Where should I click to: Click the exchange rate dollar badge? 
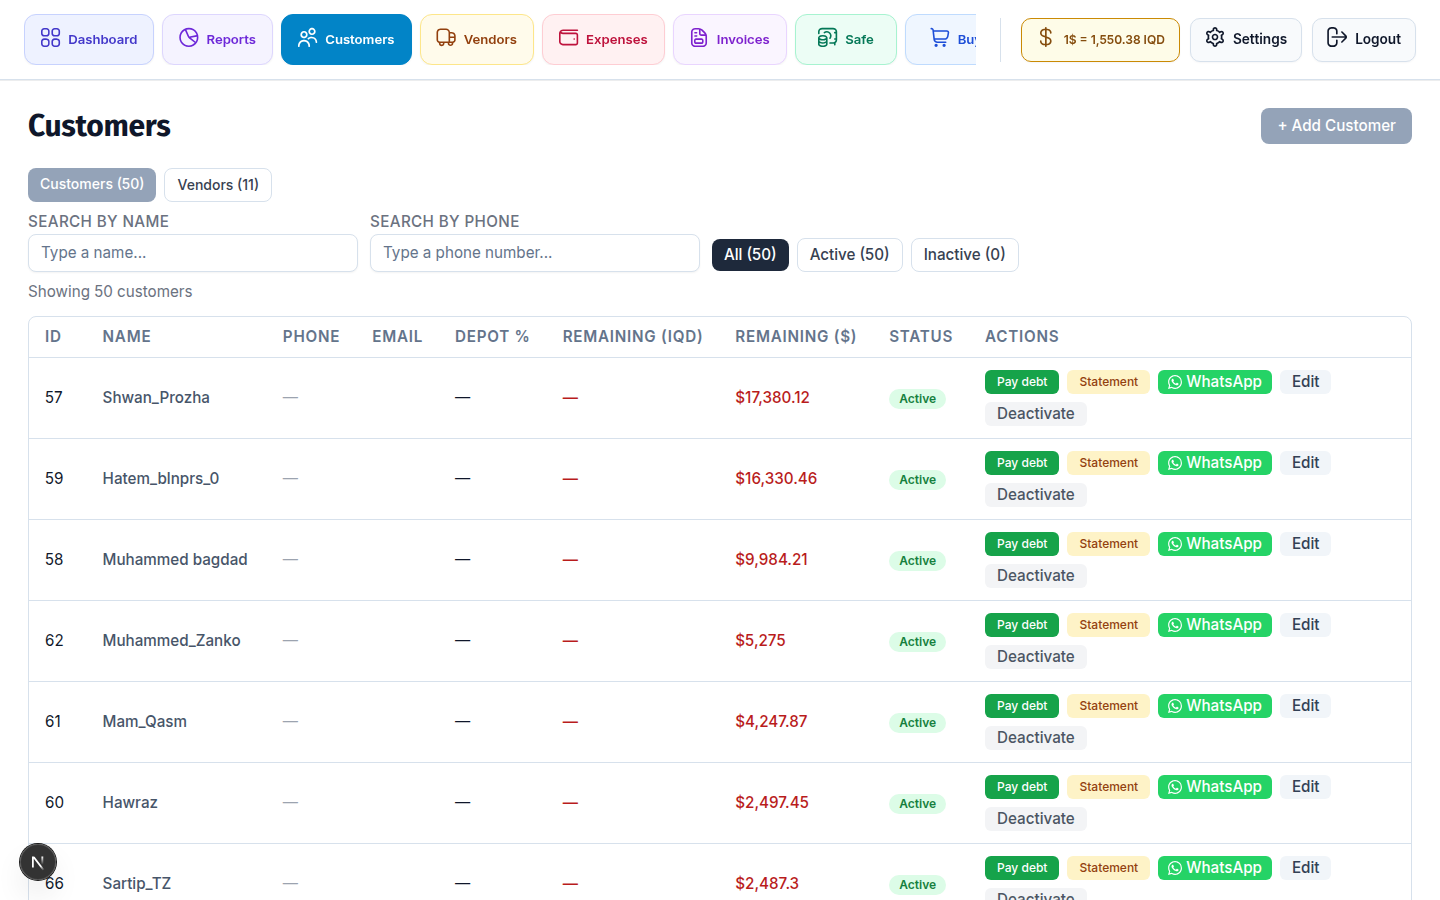1100,39
